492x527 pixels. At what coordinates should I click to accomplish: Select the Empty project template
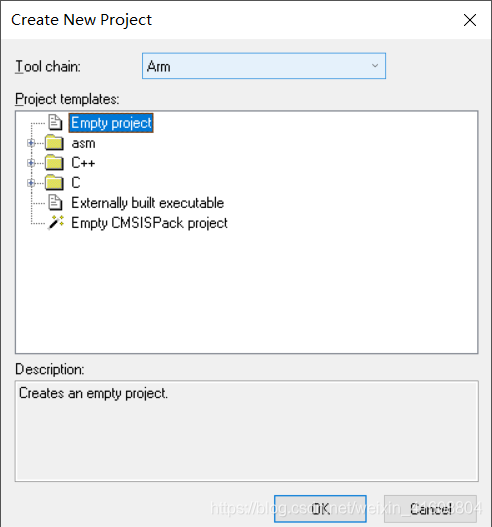point(111,123)
